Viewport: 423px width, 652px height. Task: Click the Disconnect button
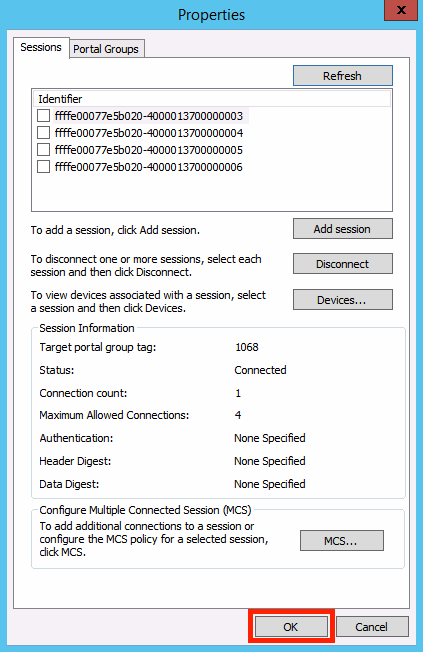pos(343,264)
